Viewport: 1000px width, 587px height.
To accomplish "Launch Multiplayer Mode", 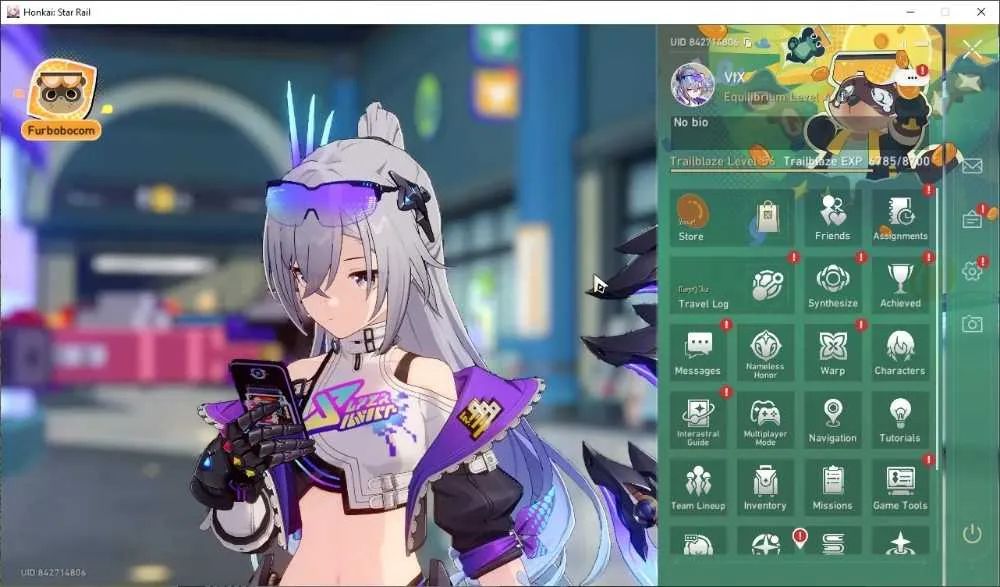I will tap(765, 420).
